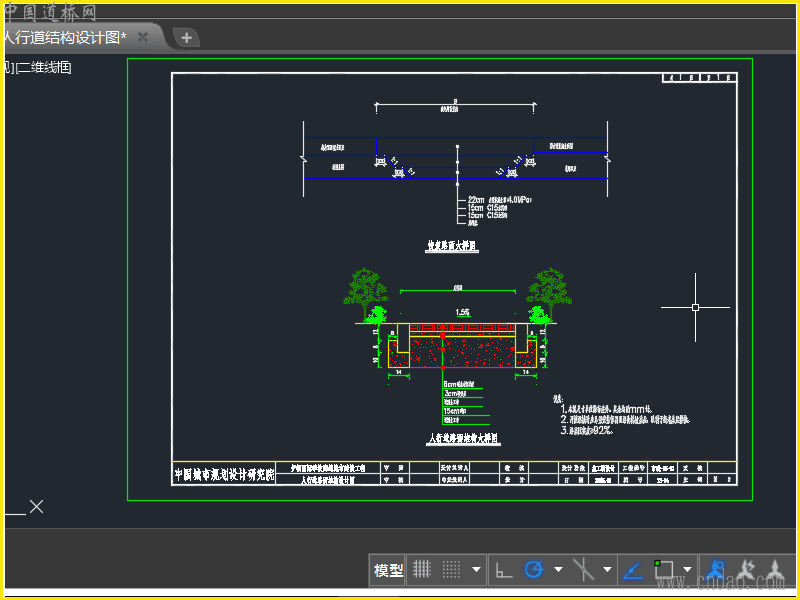Click the object snap tracking icon

633,570
